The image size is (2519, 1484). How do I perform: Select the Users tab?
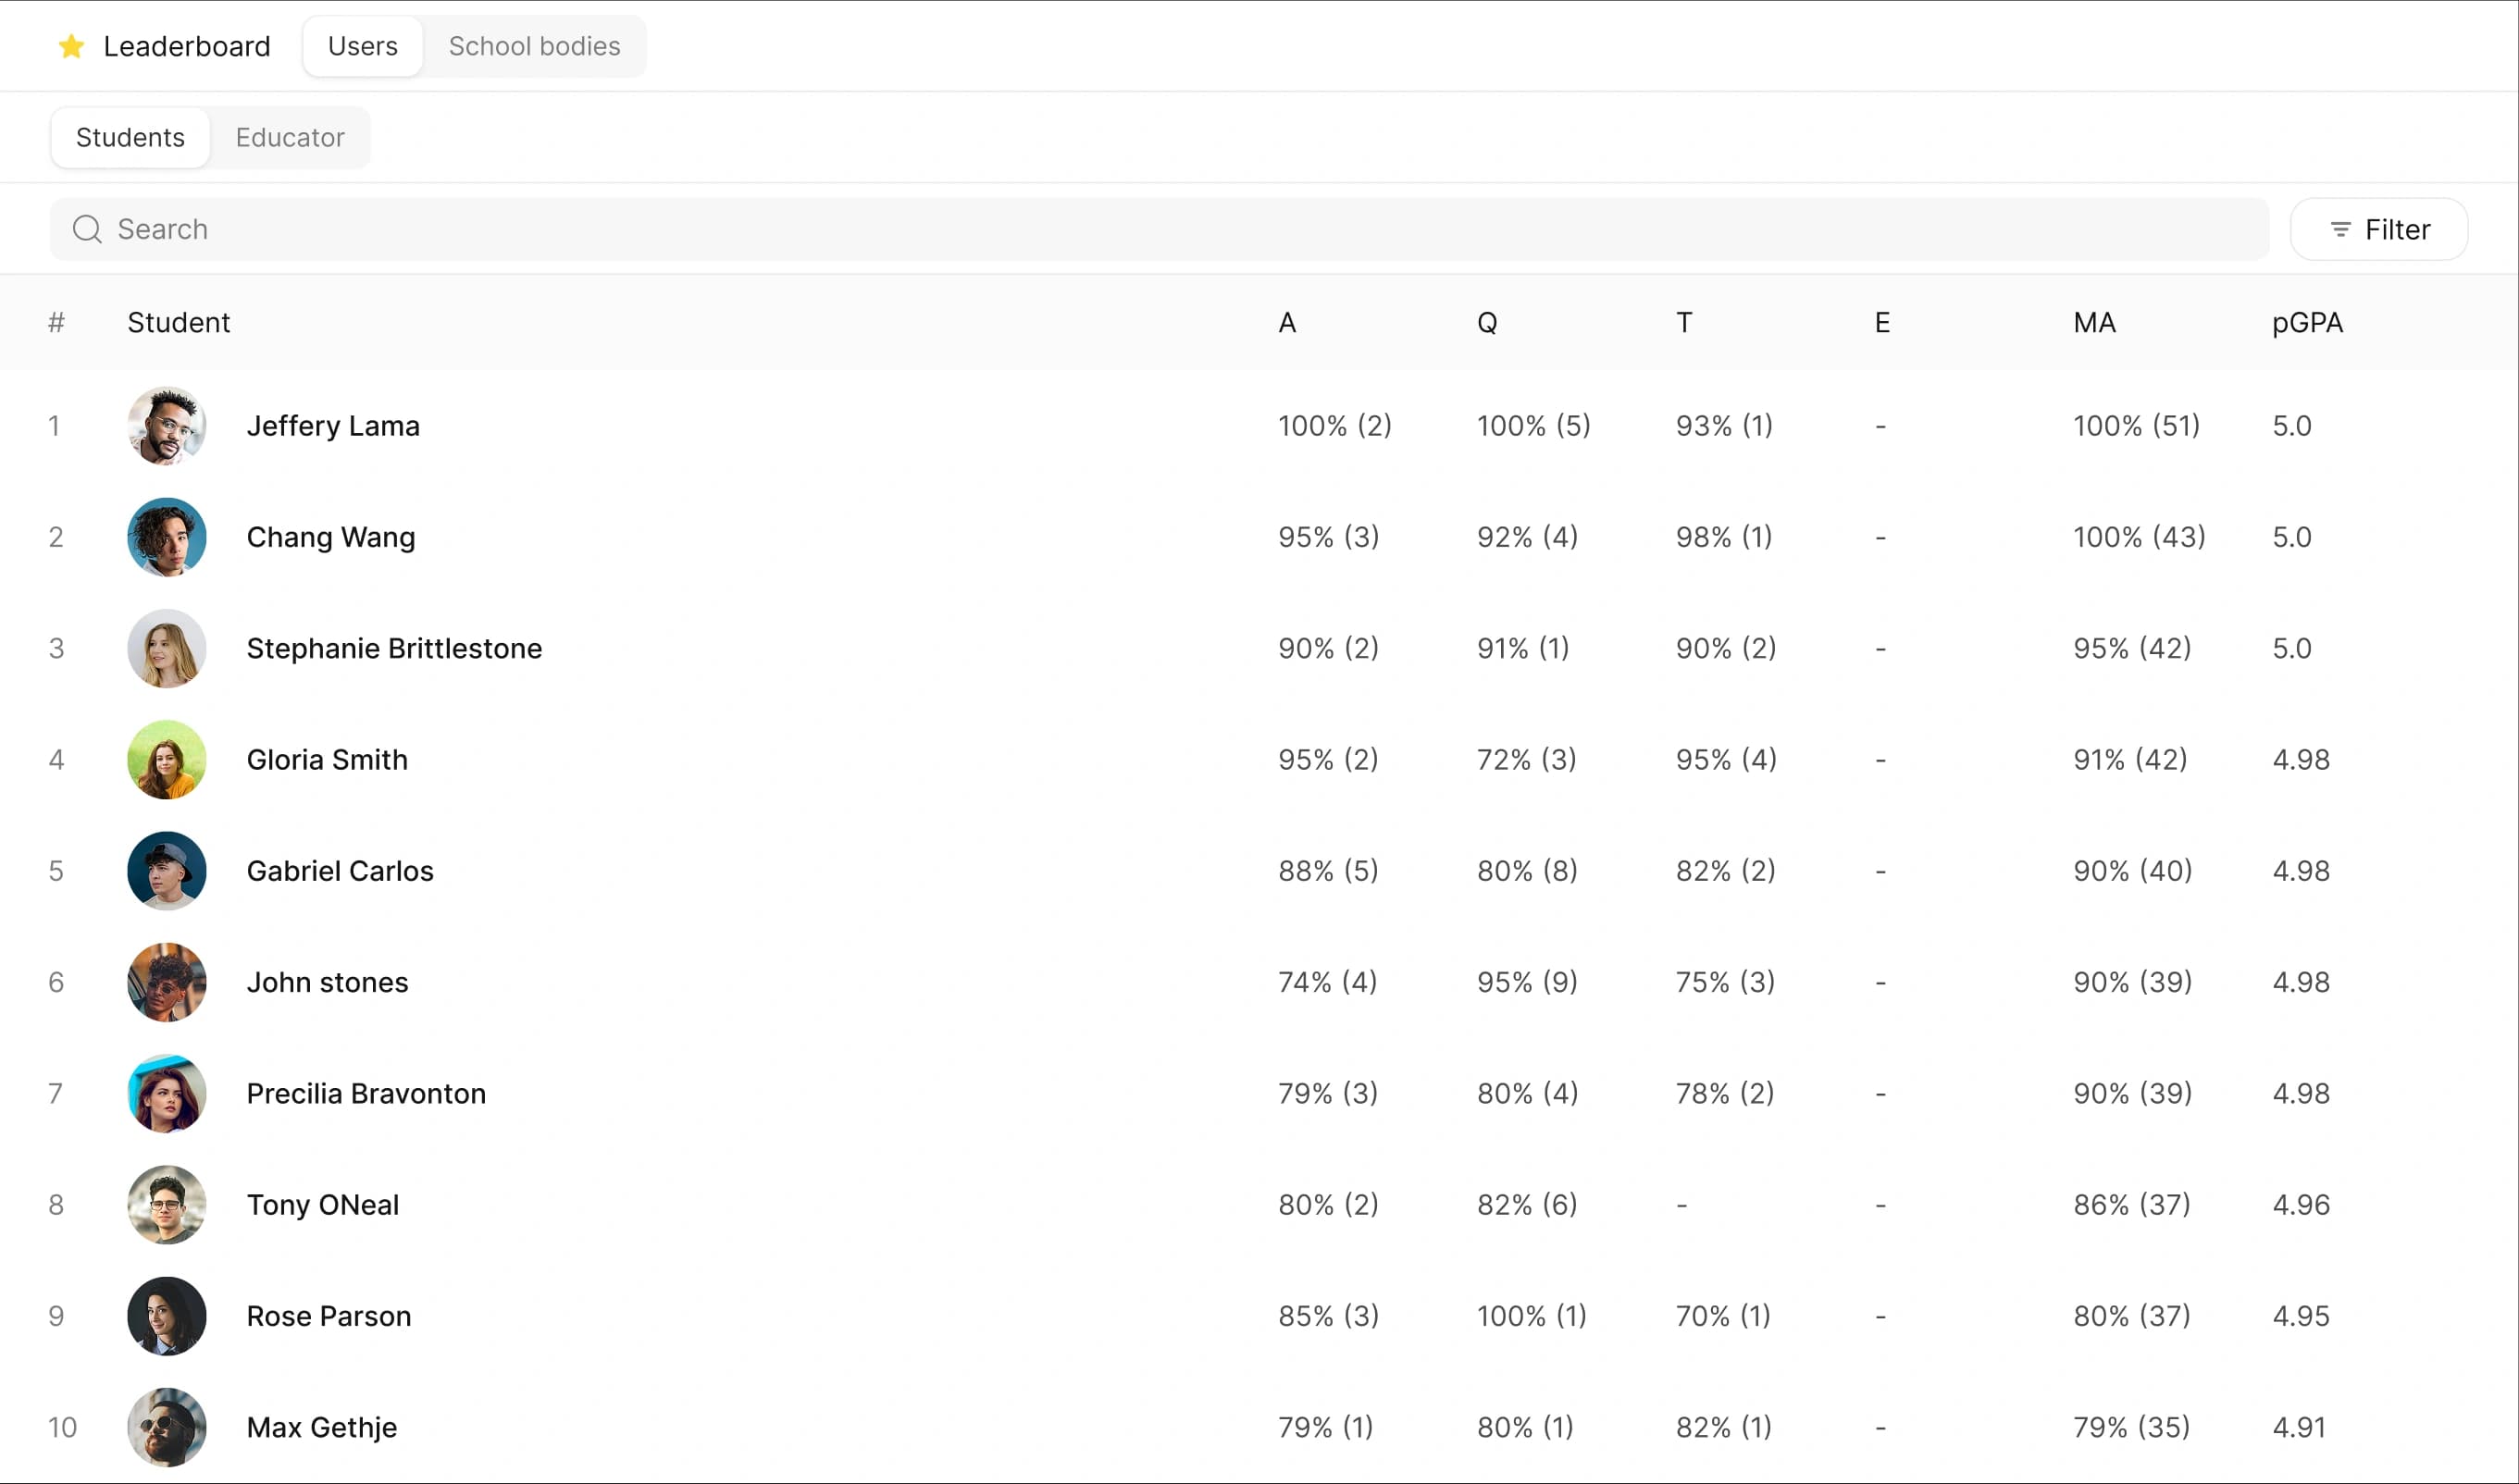[x=362, y=46]
